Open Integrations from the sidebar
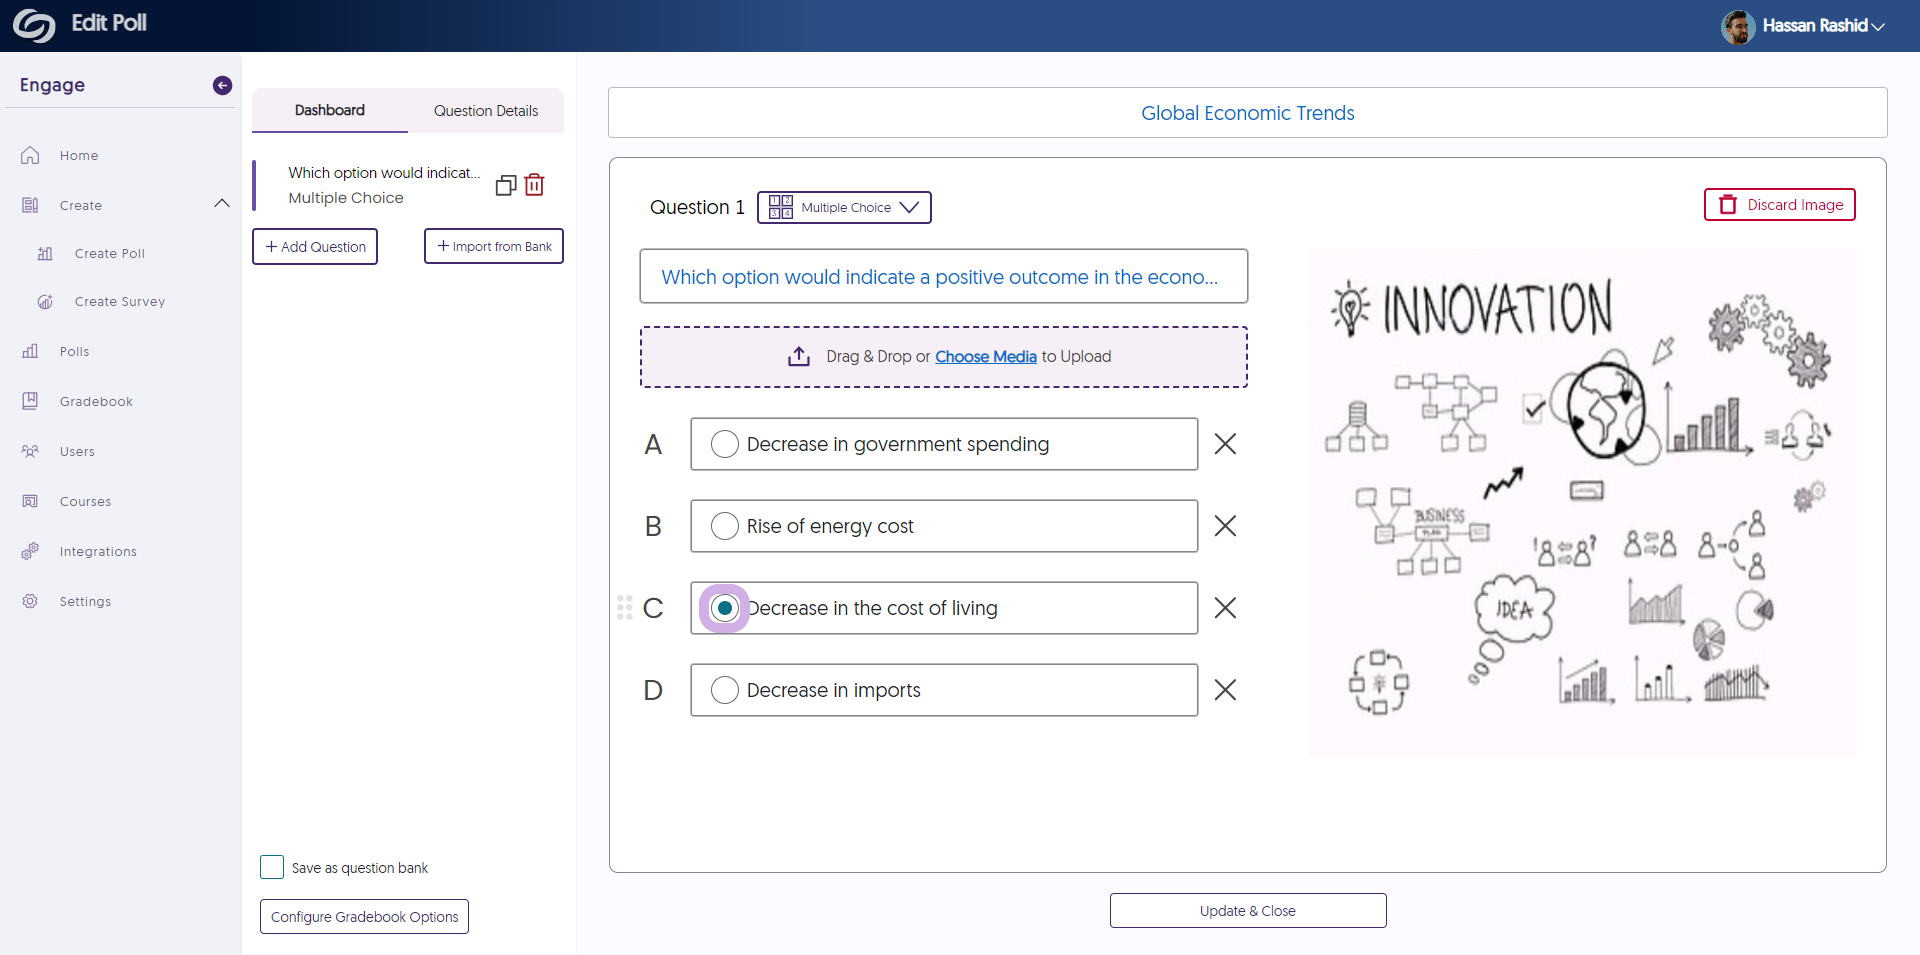This screenshot has height=955, width=1920. tap(97, 552)
